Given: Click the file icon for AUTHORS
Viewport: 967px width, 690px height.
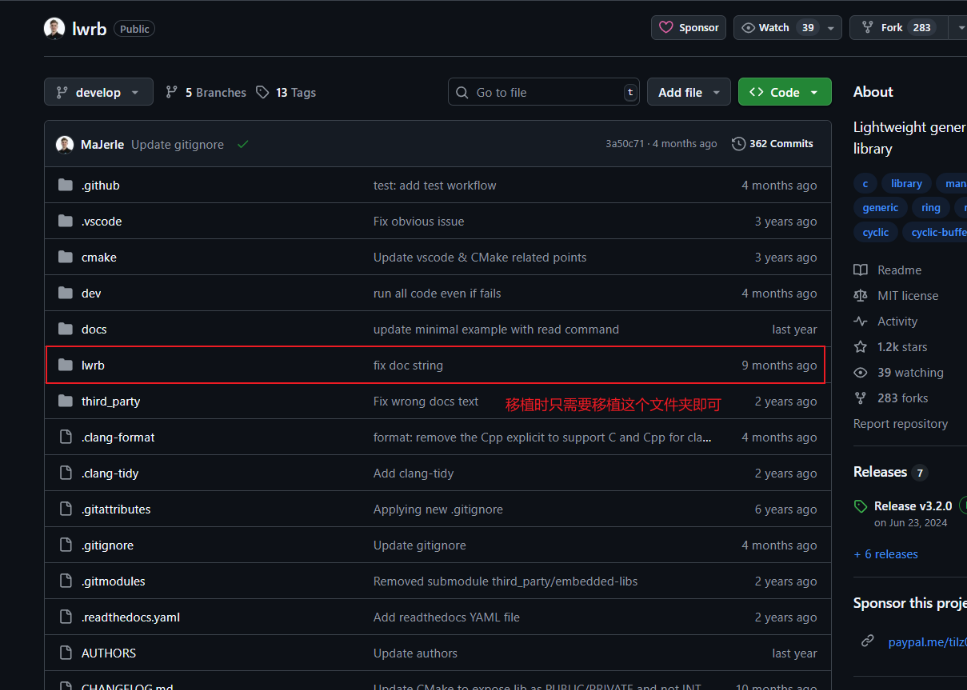Looking at the screenshot, I should pos(65,653).
